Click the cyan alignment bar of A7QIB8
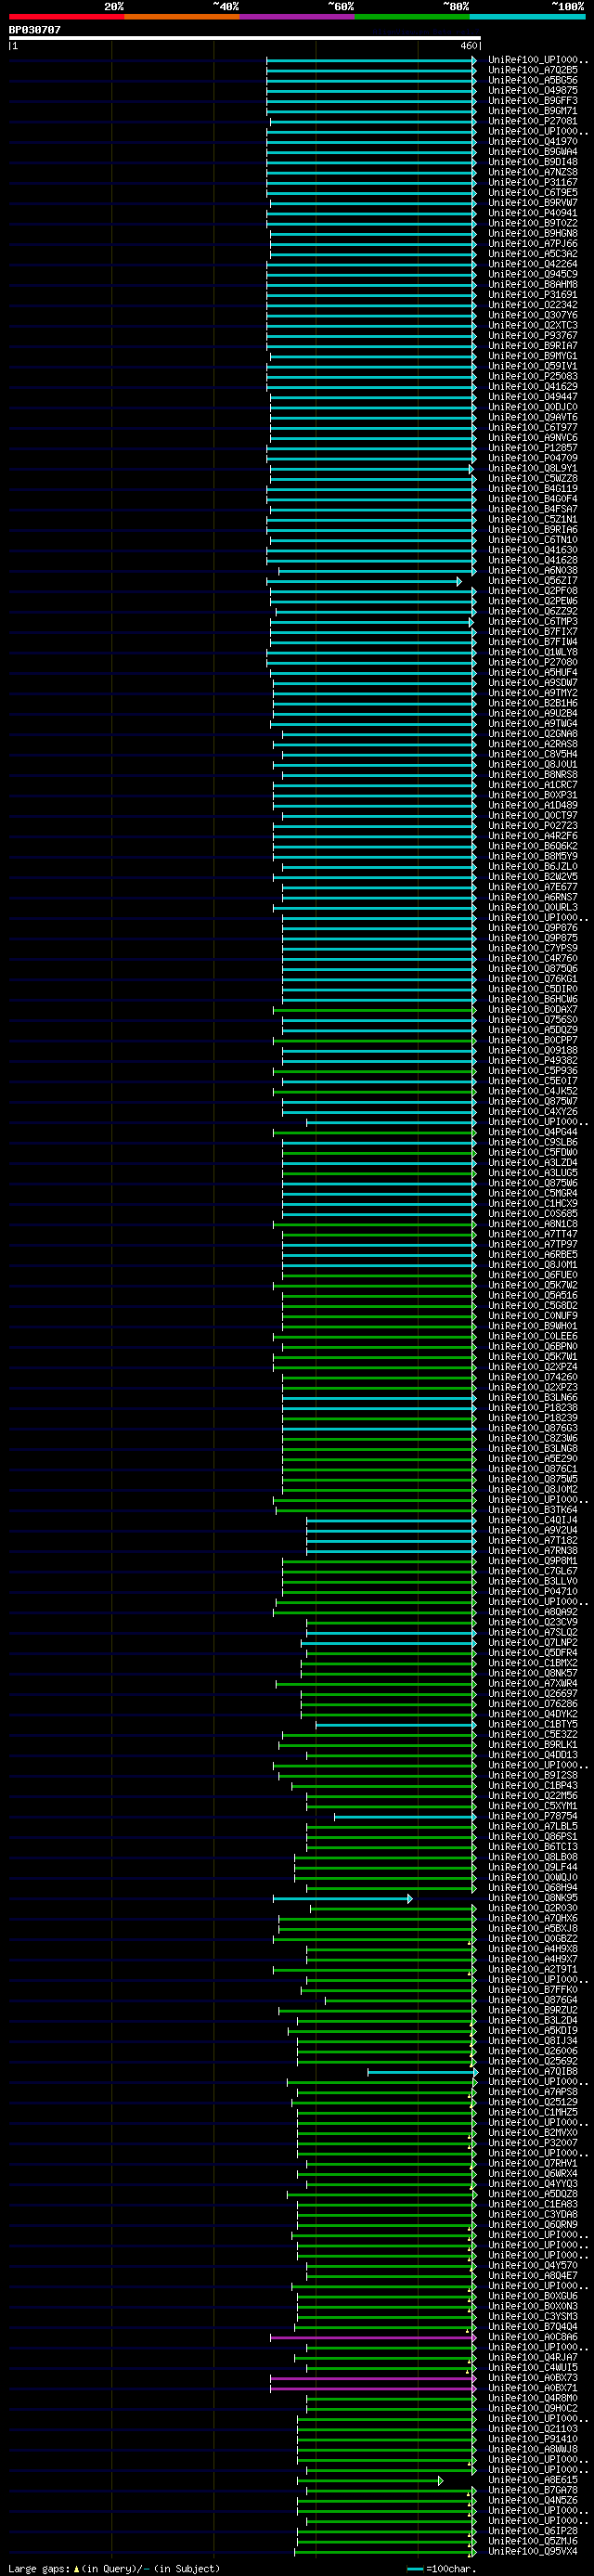This screenshot has width=594, height=2576. (422, 2071)
